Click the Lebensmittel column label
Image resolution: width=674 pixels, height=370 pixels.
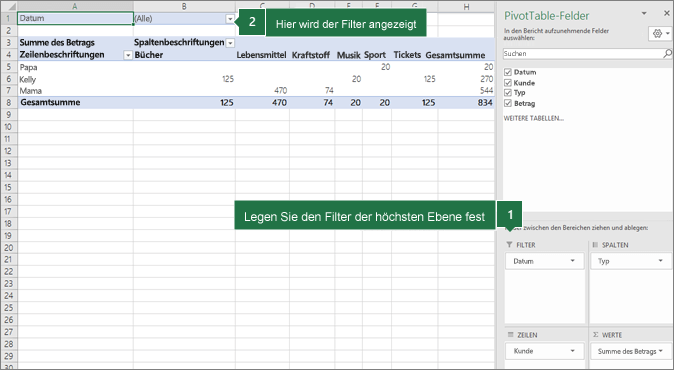tap(261, 55)
